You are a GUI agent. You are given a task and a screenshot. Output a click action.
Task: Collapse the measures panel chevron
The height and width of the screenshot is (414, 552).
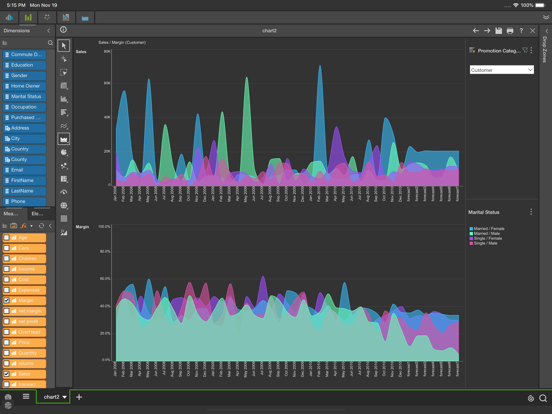coord(50,226)
